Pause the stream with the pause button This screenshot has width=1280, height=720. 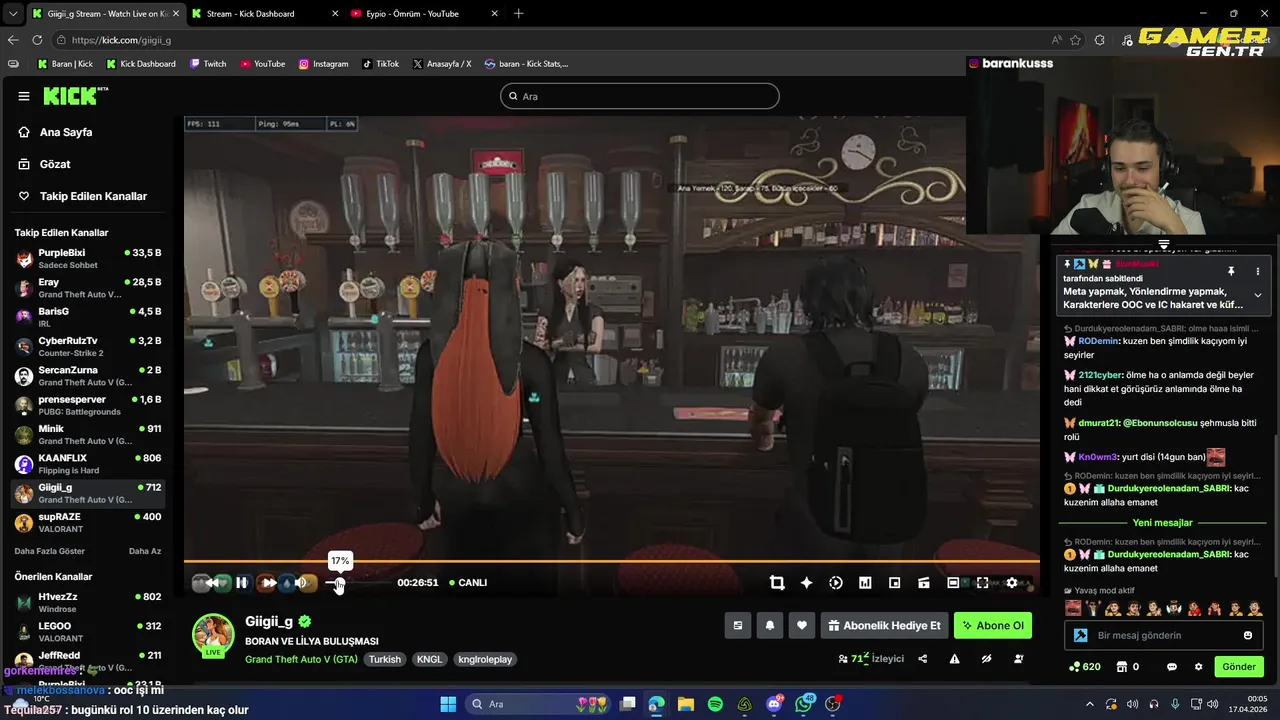click(242, 583)
